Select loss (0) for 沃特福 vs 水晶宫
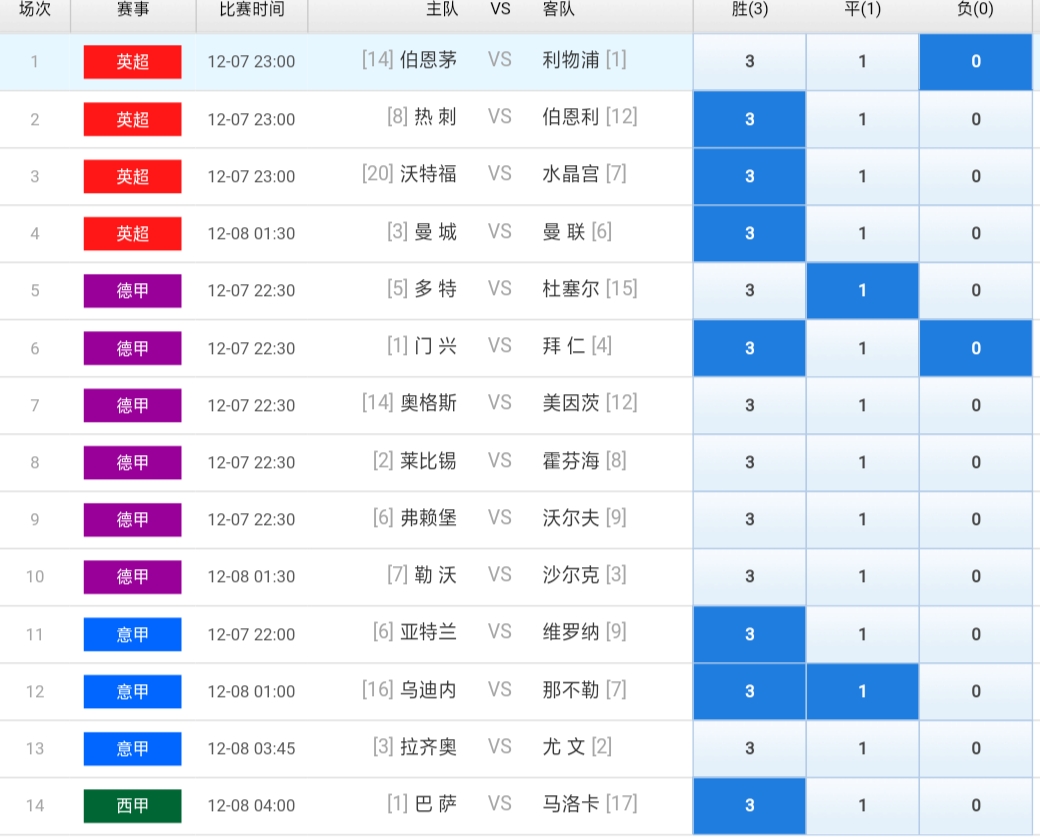The height and width of the screenshot is (840, 1040). coord(976,176)
